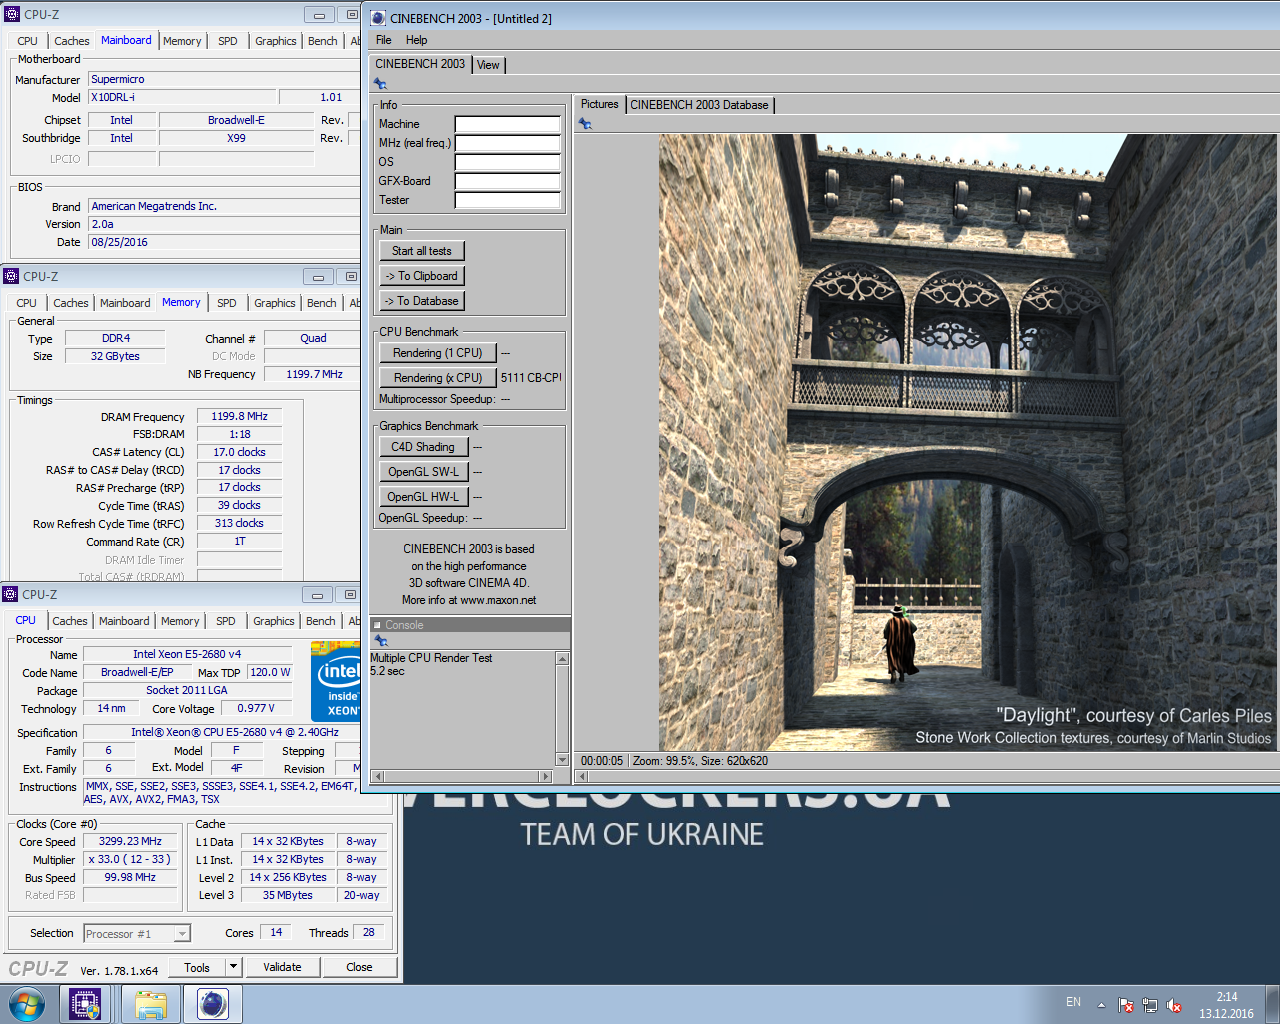
Task: Open the Windows Start menu orb
Action: click(x=27, y=1004)
